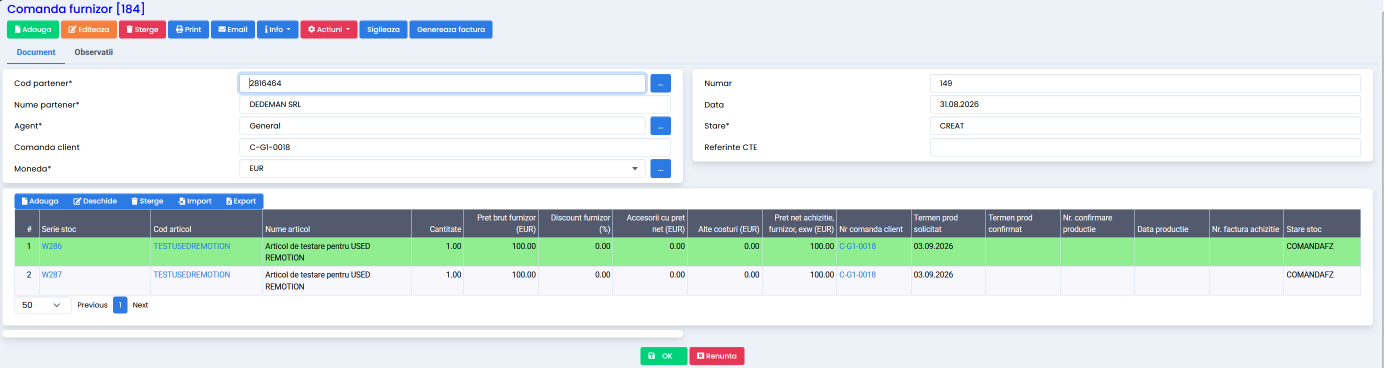Click the Comanda client field
This screenshot has height=368, width=1384.
tap(455, 147)
